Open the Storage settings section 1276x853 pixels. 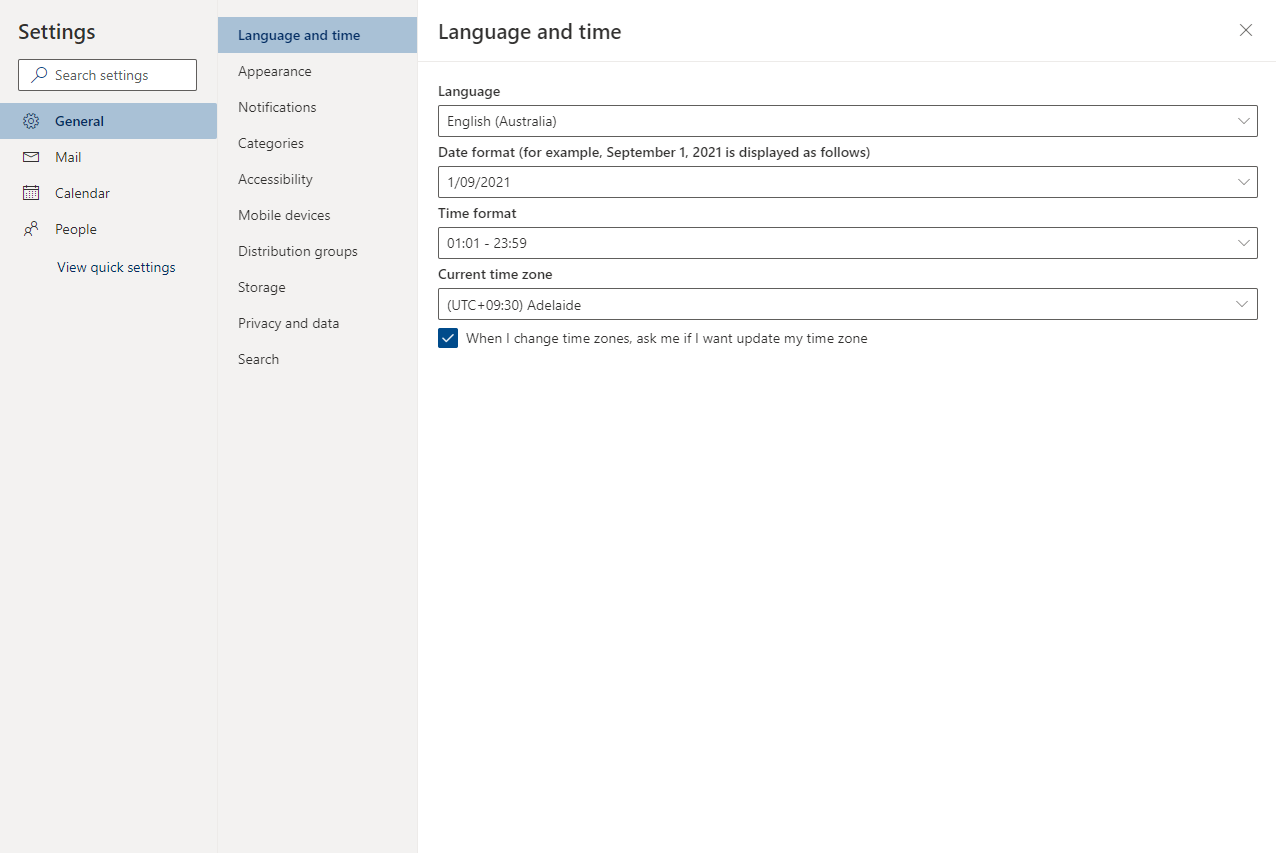click(x=317, y=287)
